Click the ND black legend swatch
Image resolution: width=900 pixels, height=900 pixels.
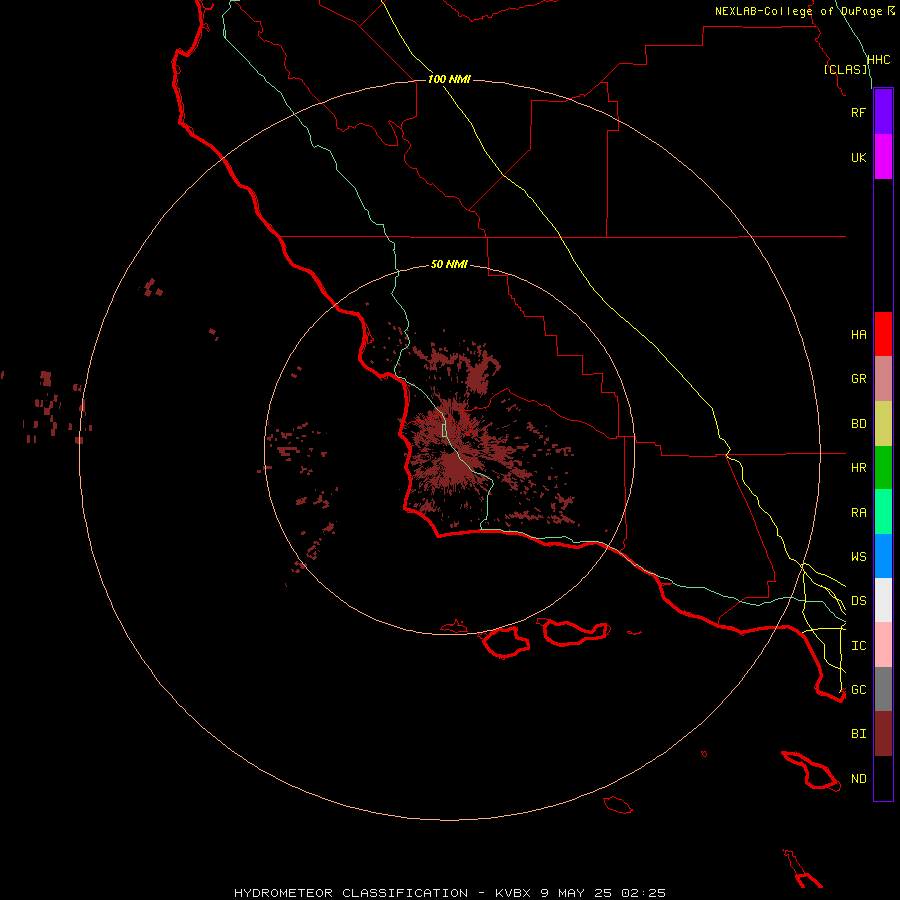pos(883,778)
